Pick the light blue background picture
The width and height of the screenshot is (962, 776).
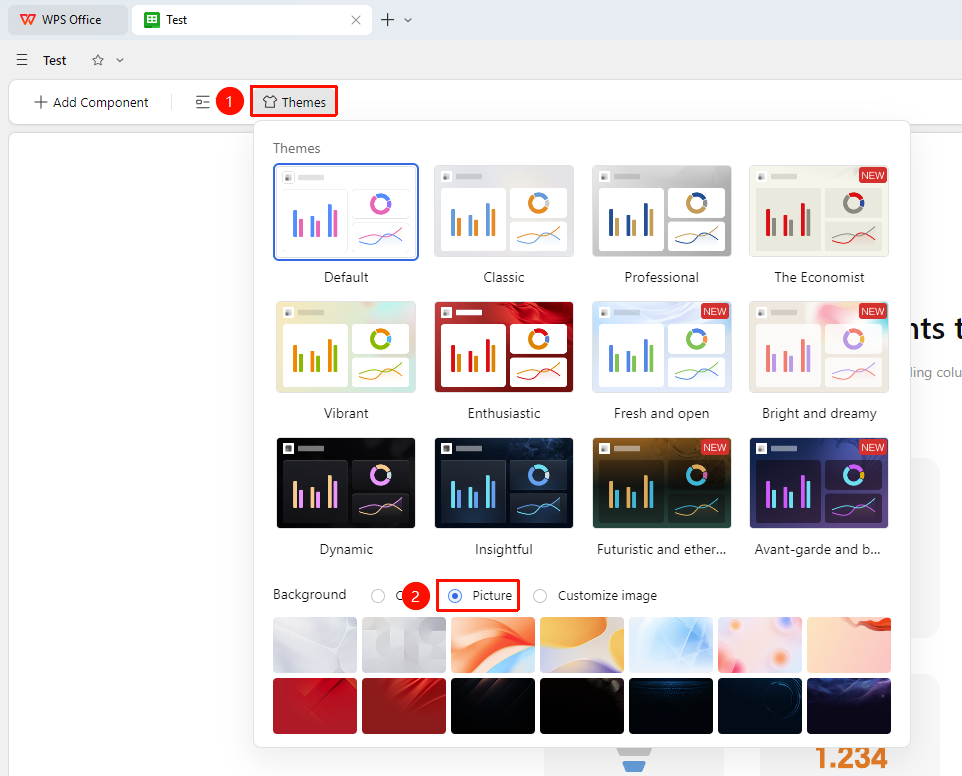[x=671, y=645]
